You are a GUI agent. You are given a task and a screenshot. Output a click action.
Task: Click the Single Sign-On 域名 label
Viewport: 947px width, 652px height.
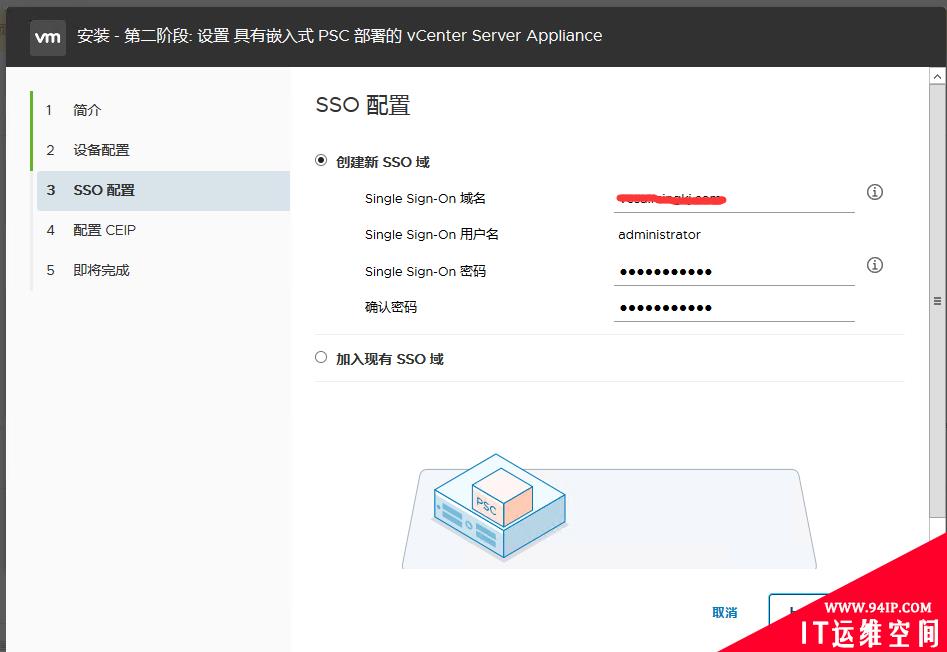pos(425,199)
